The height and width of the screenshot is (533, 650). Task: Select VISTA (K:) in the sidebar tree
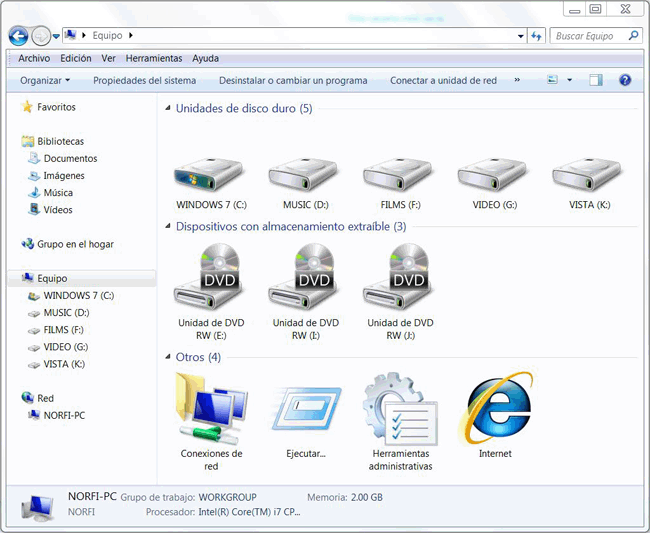click(x=64, y=364)
